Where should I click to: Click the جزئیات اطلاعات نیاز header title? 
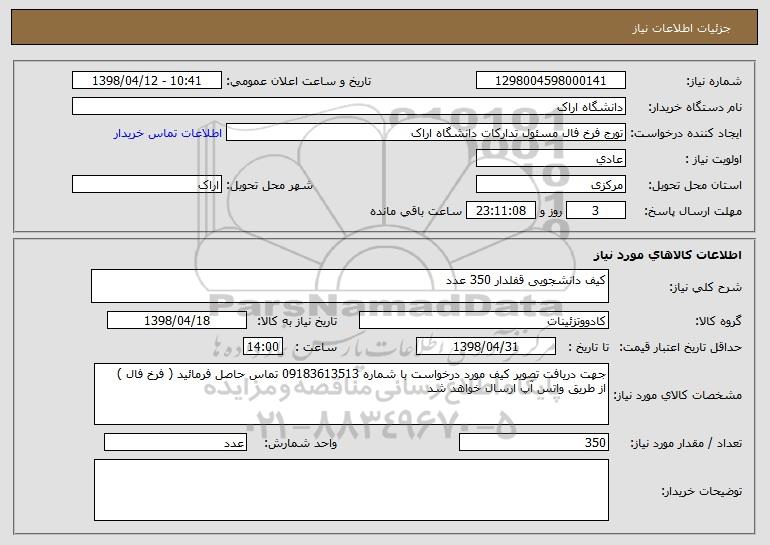click(681, 28)
